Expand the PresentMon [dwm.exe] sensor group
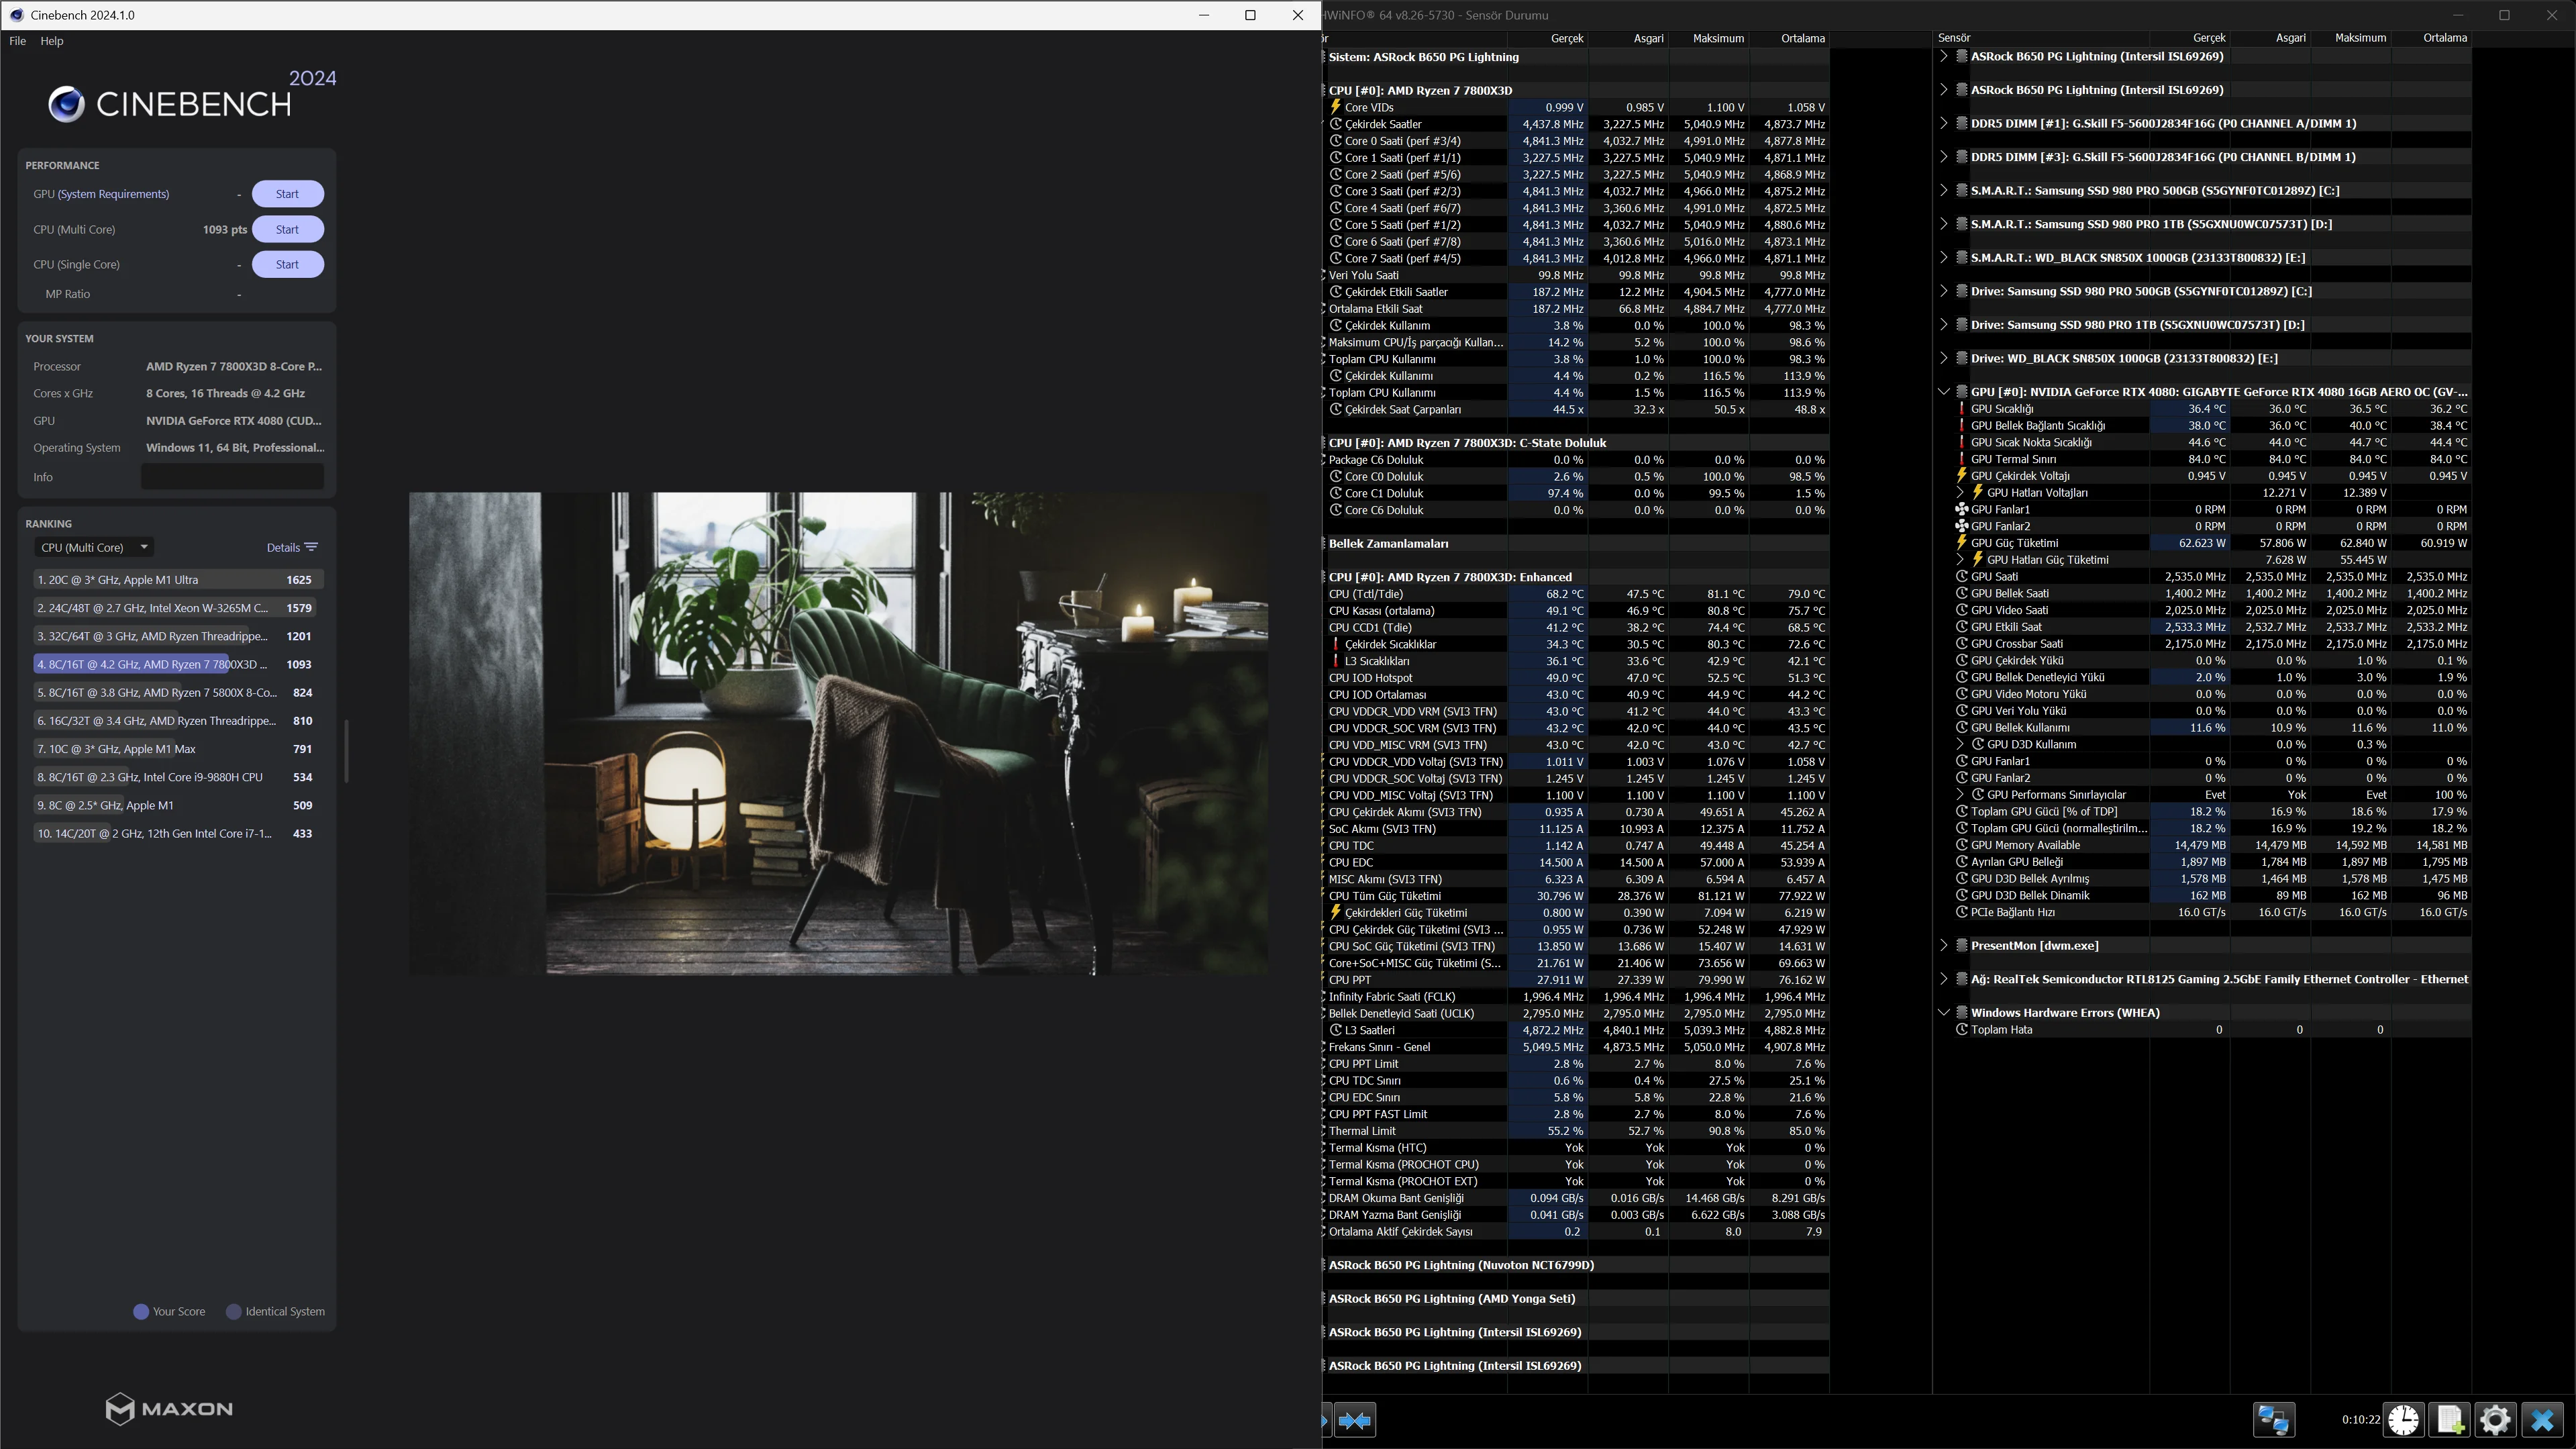Viewport: 2576px width, 1449px height. 1943,946
